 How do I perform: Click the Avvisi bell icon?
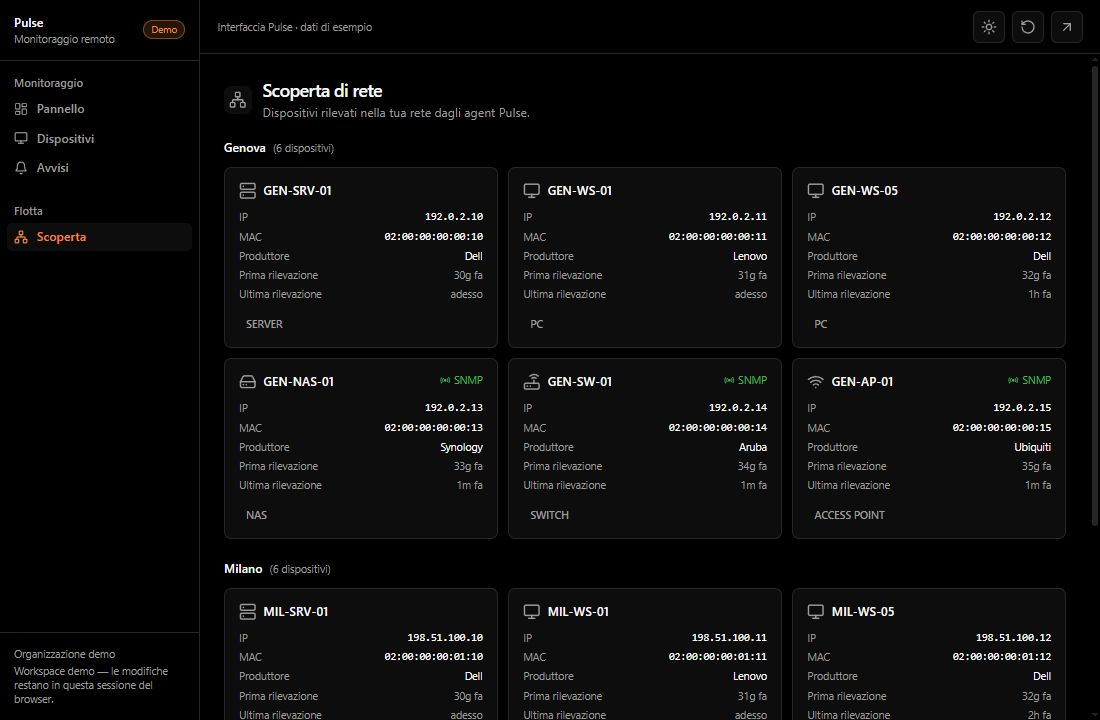[x=21, y=168]
